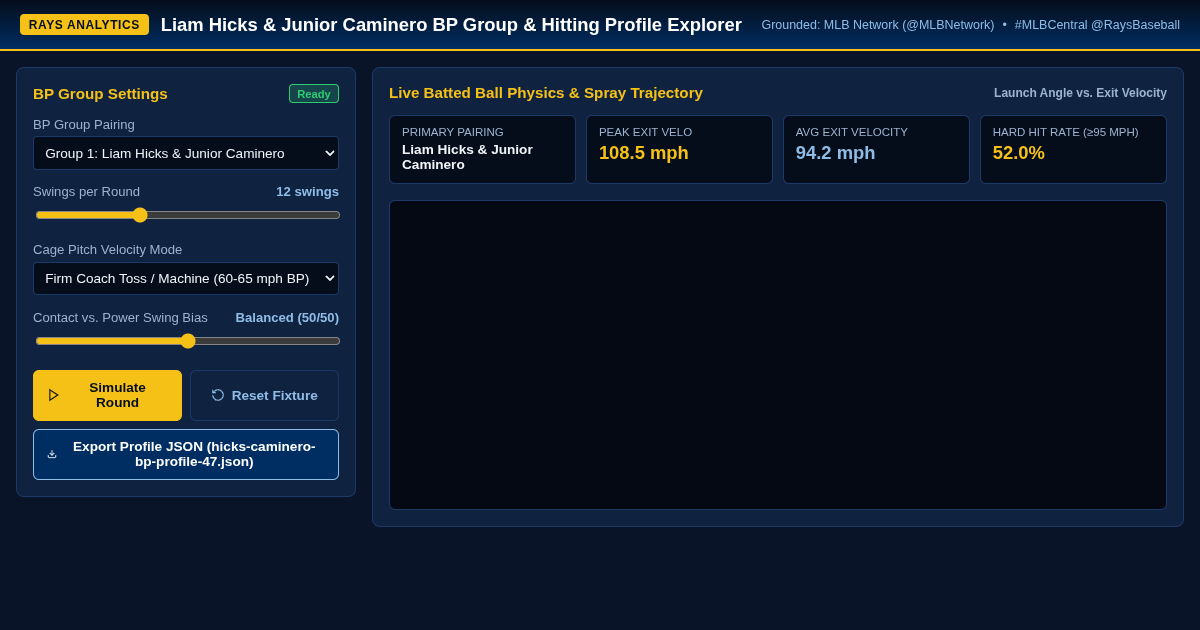The width and height of the screenshot is (1200, 630).
Task: Click the Simulate Round button label
Action: coord(117,395)
